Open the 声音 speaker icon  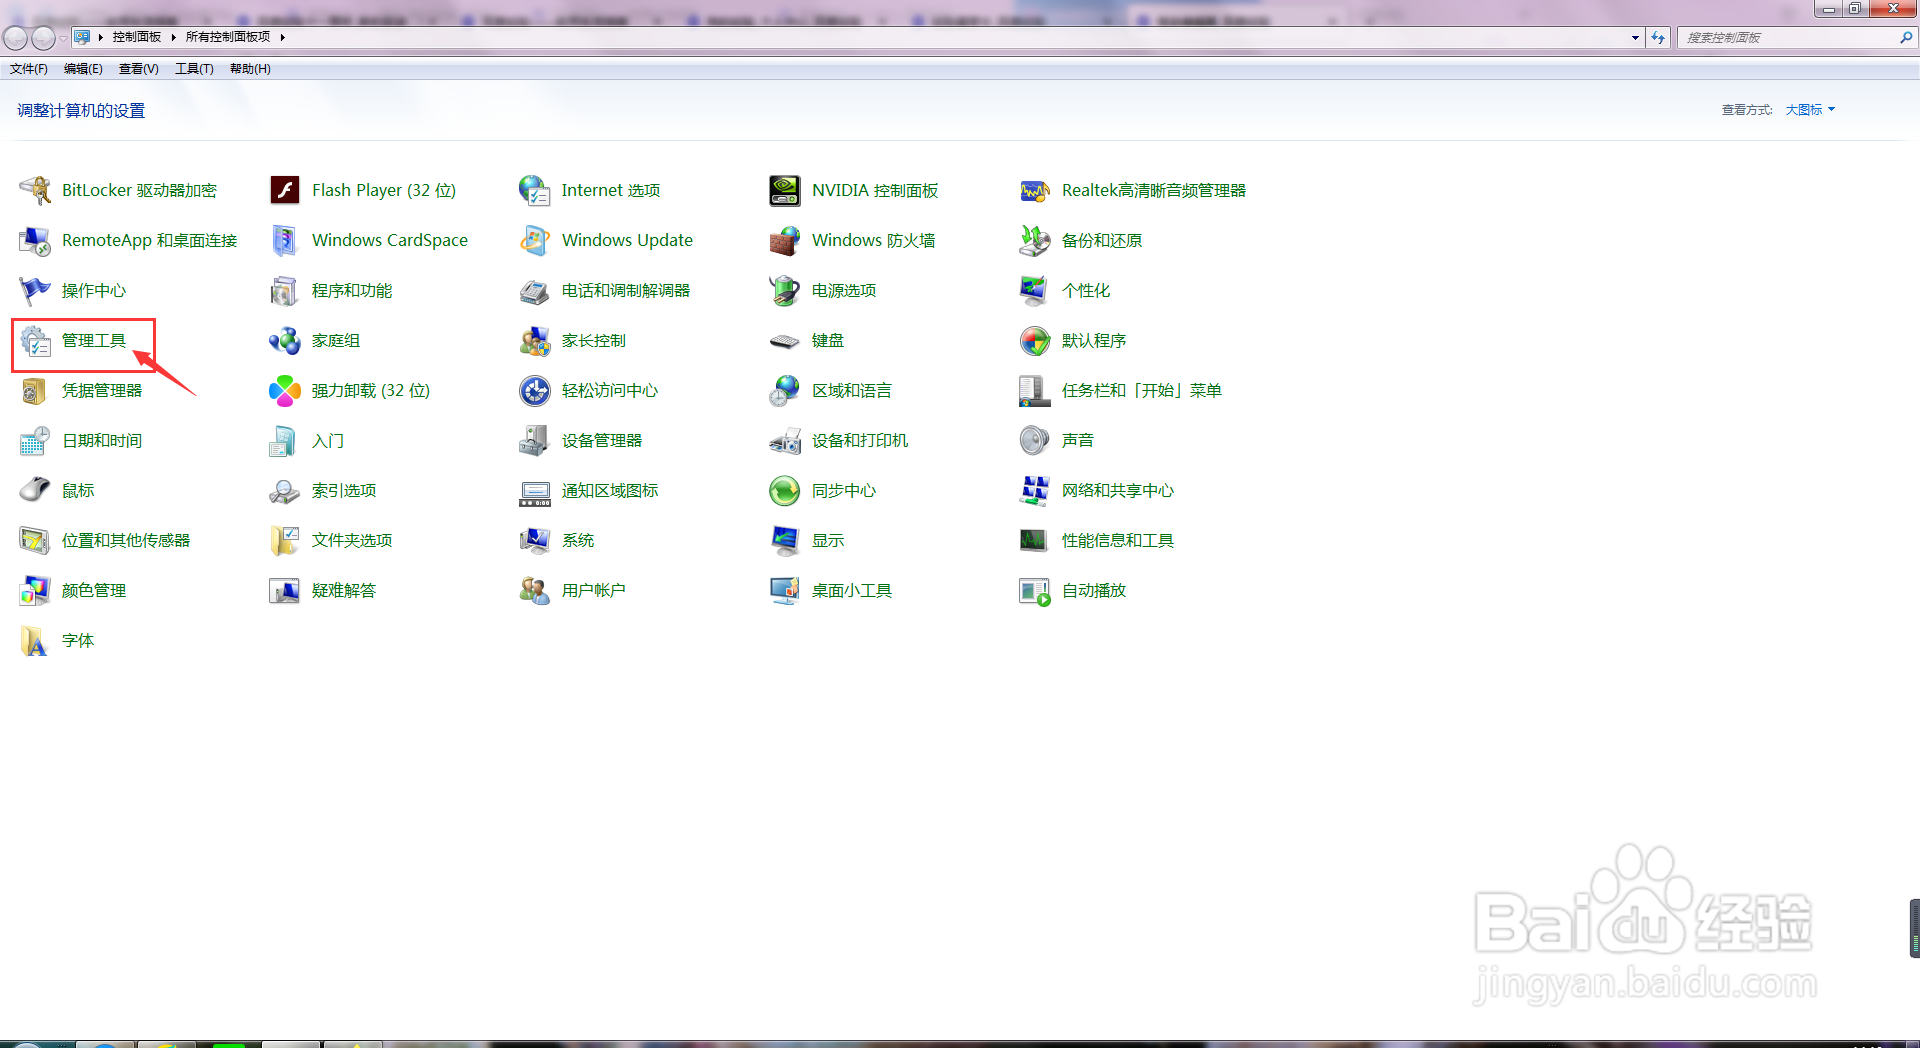tap(1035, 440)
